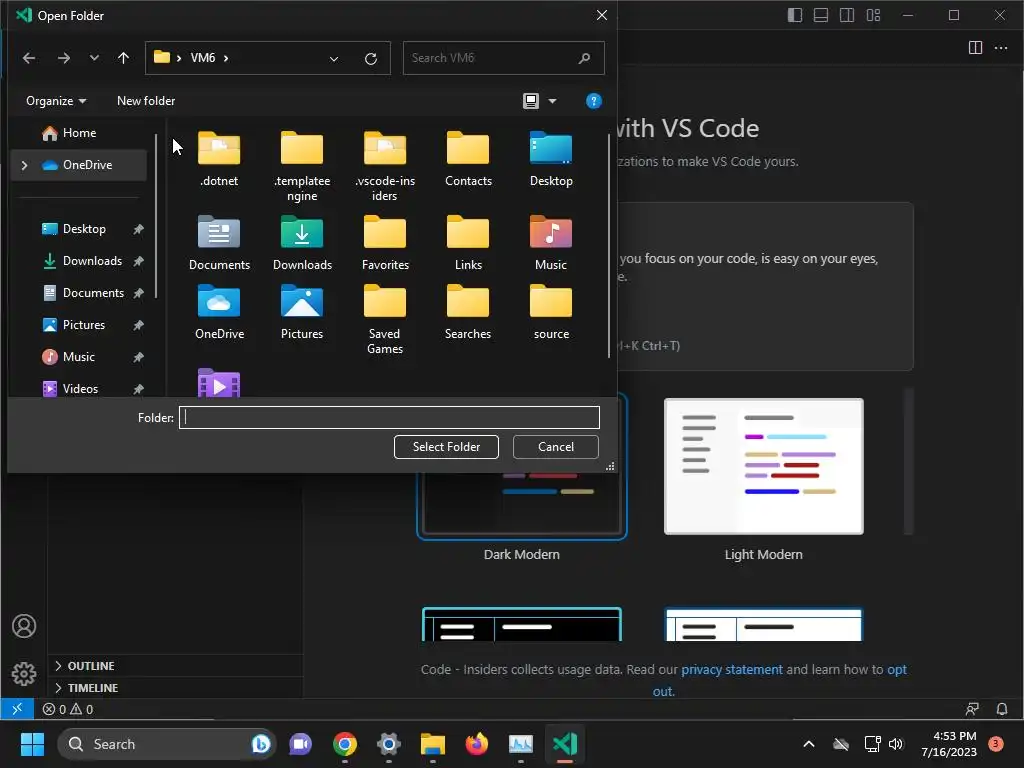Open VS Code Accounts icon
The width and height of the screenshot is (1024, 768).
[24, 626]
